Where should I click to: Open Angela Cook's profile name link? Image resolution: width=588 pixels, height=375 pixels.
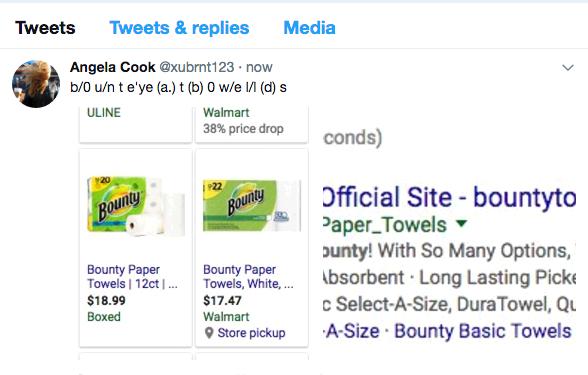click(112, 67)
